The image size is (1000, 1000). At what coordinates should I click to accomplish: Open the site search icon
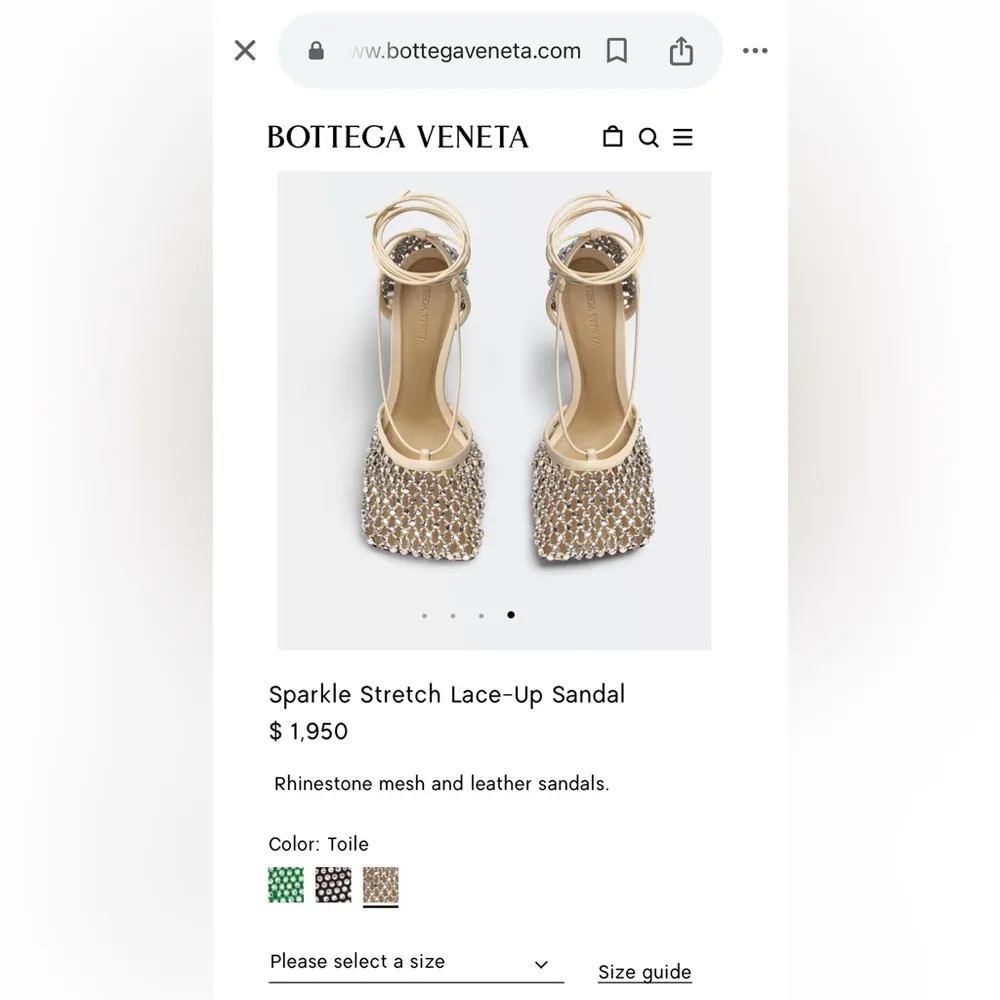click(649, 136)
